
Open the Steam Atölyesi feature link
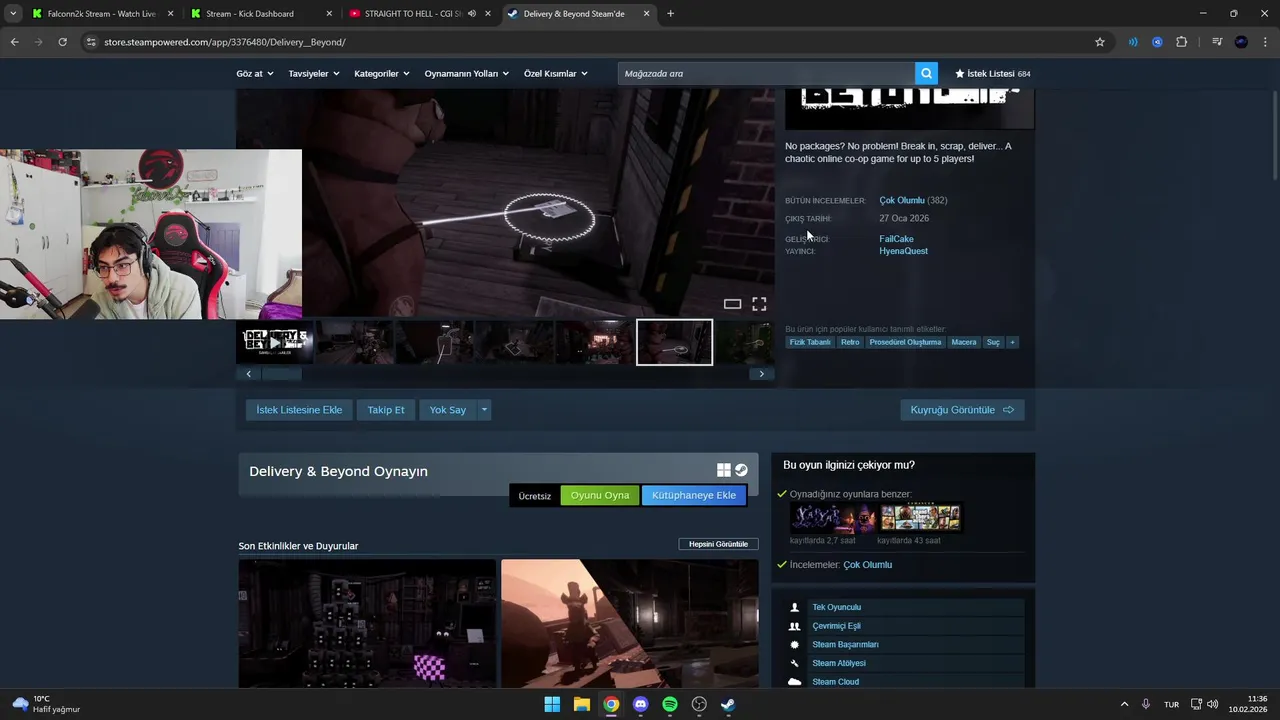[839, 663]
